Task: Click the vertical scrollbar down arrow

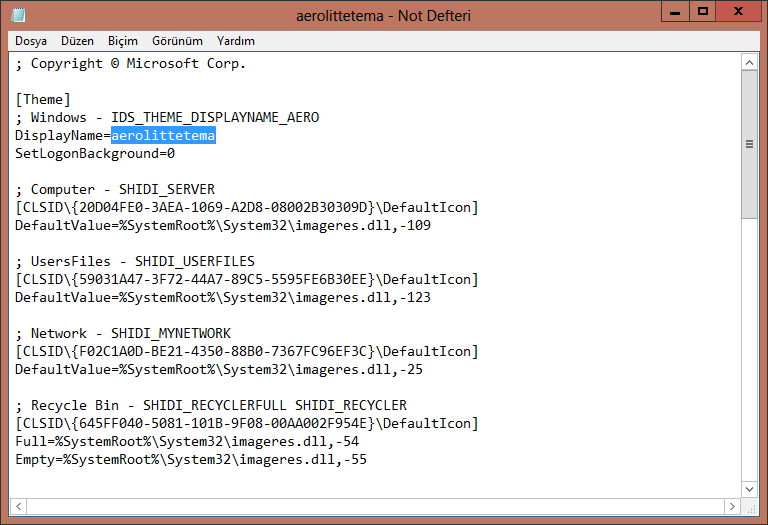Action: click(x=749, y=489)
